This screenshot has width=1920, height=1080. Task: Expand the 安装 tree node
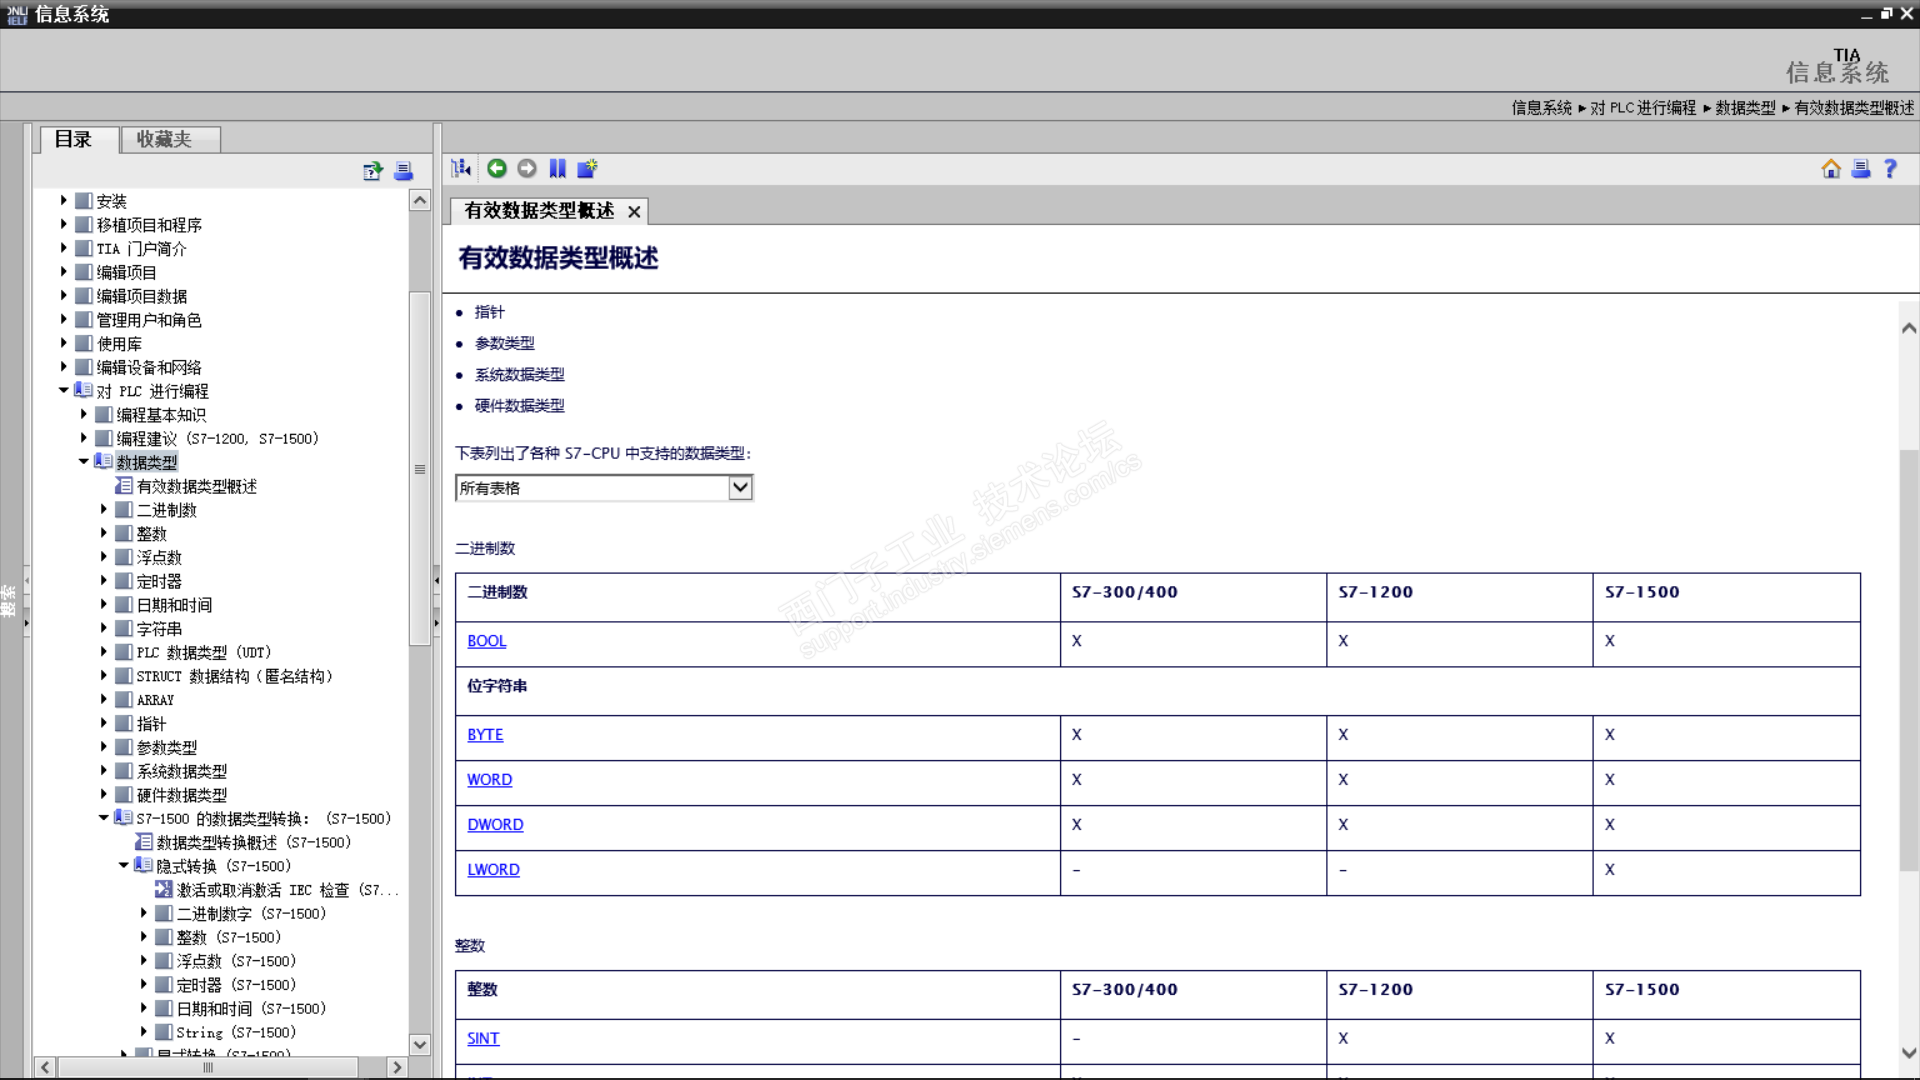coord(64,201)
